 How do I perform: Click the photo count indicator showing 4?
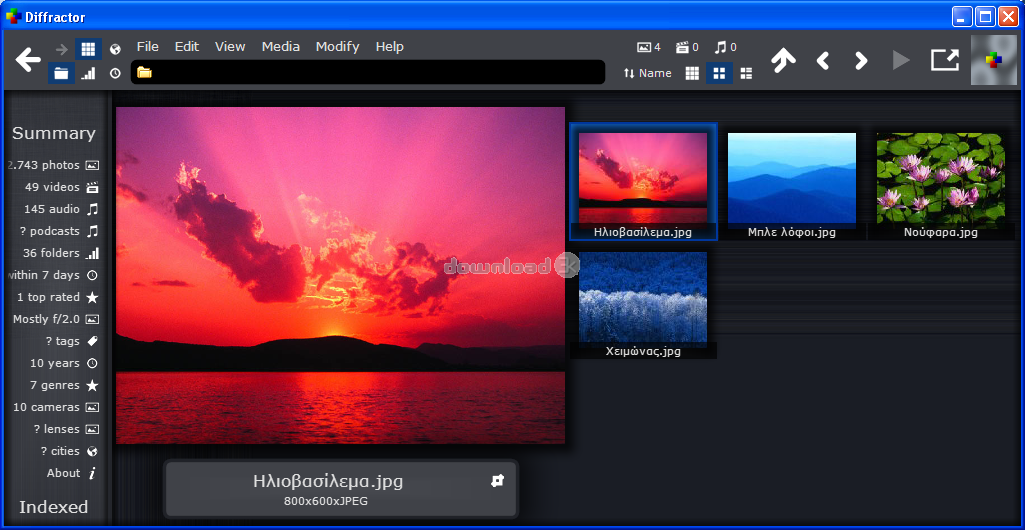[648, 47]
